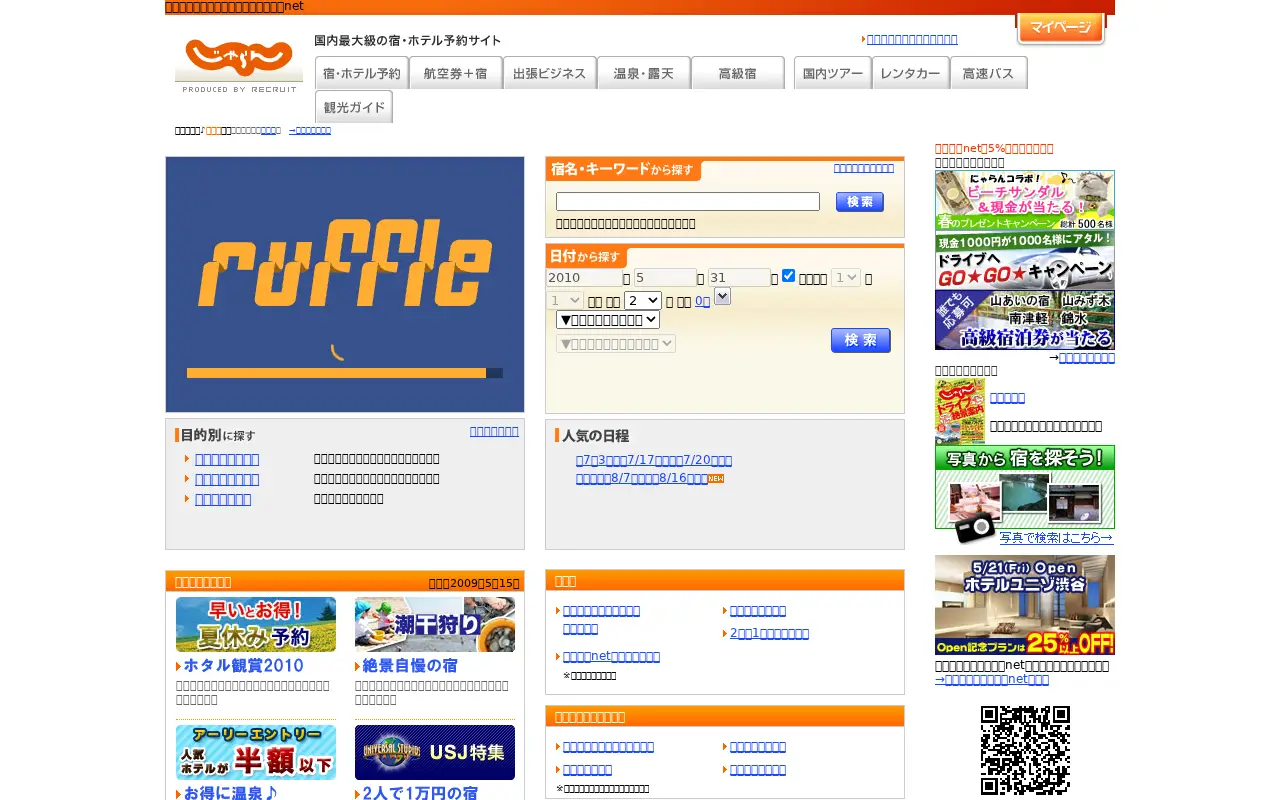Go to the 観光ガイド tab

click(353, 107)
